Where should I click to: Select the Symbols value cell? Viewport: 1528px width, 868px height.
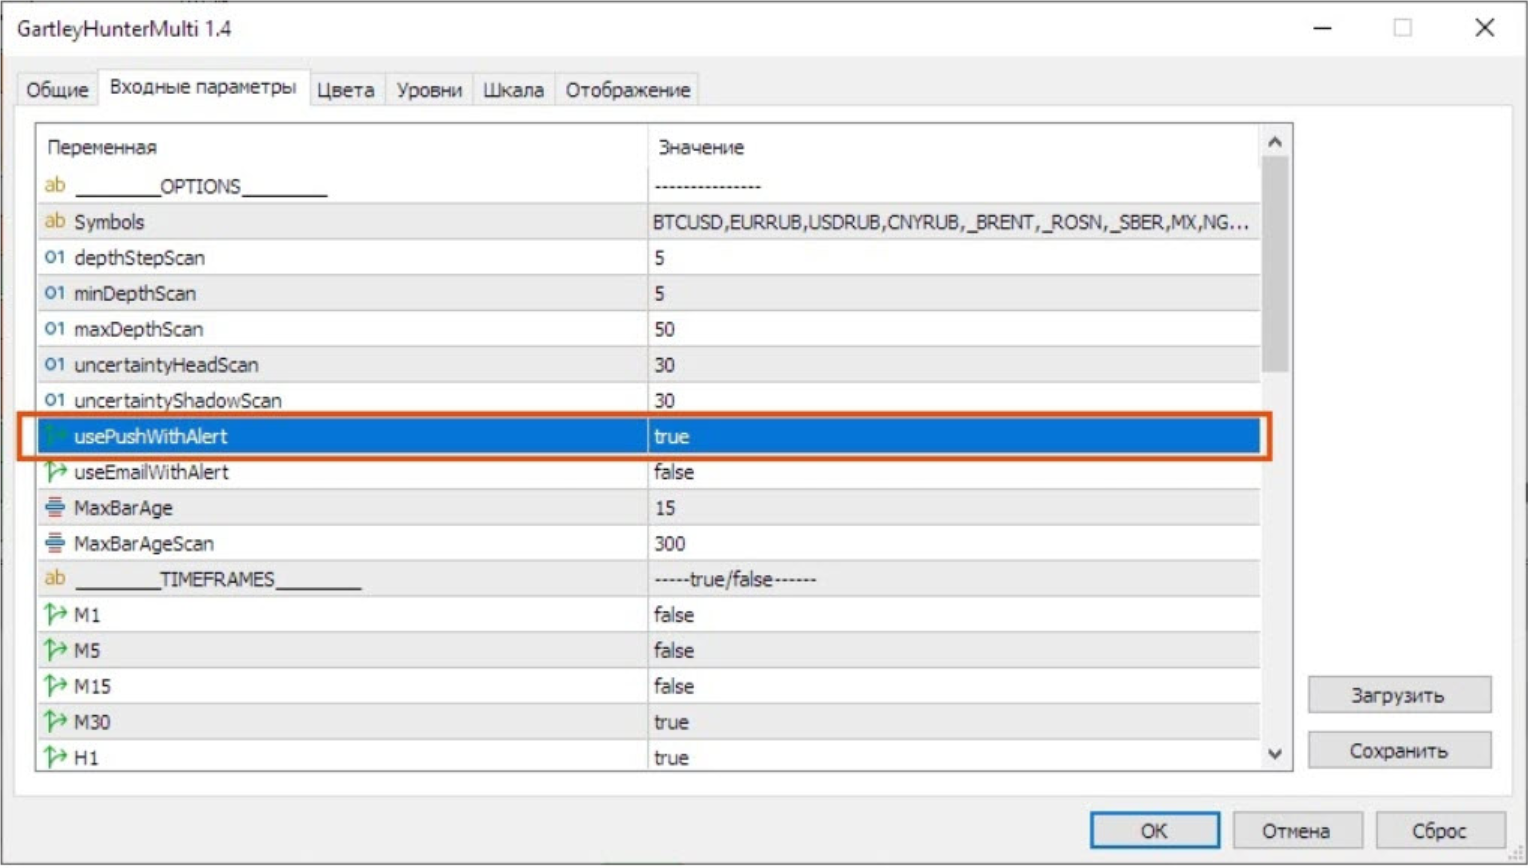tap(954, 222)
